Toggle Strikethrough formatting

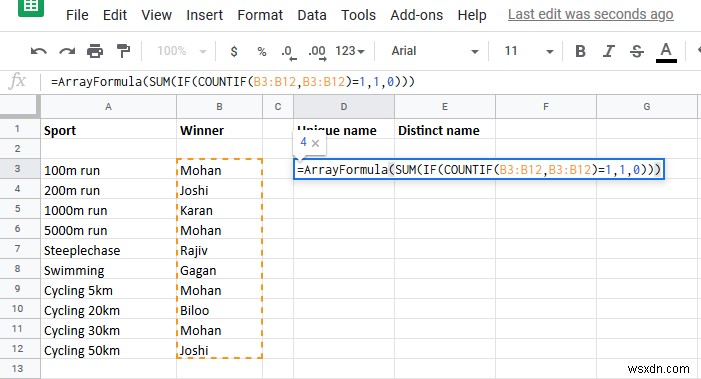tap(637, 51)
